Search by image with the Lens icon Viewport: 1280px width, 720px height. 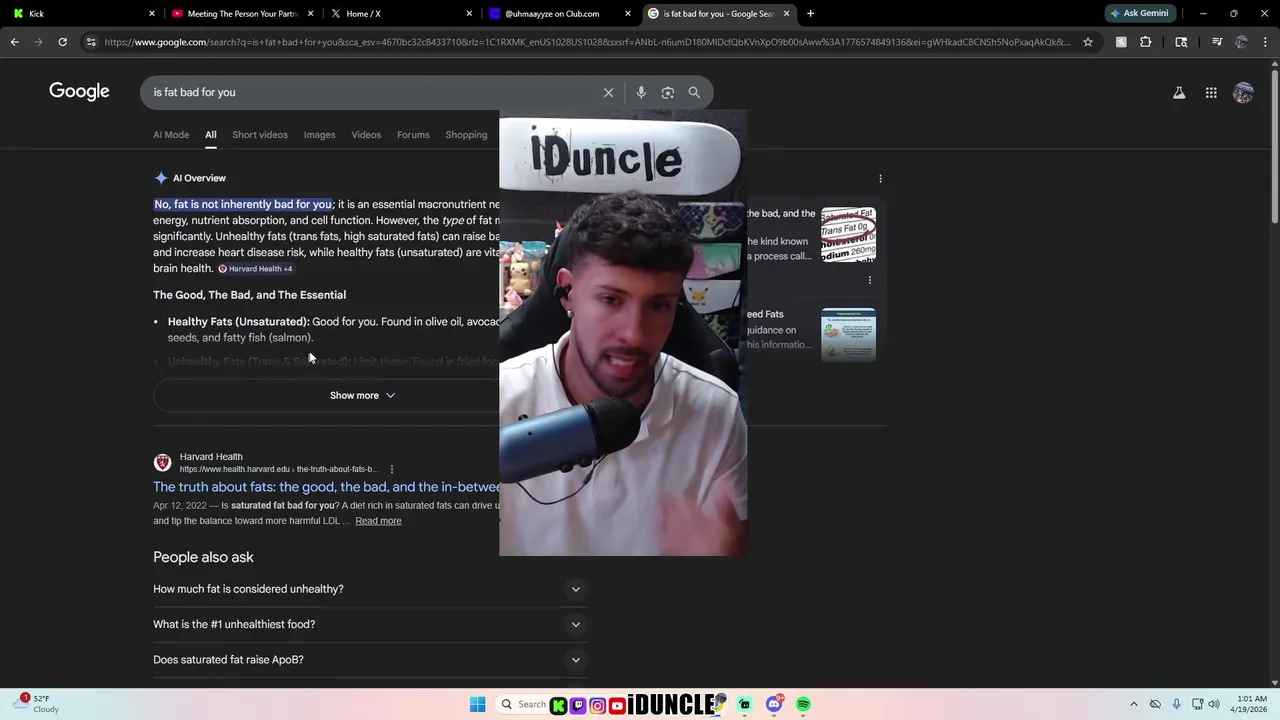[668, 92]
